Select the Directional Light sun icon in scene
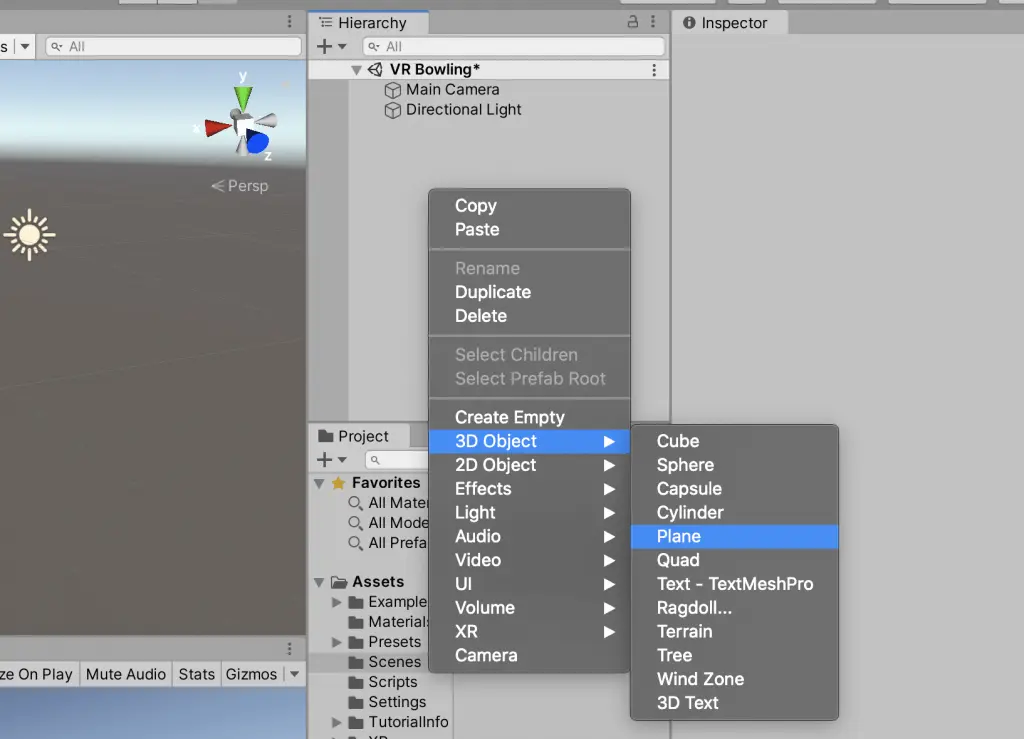Screen dimensions: 1024x739 [29, 235]
